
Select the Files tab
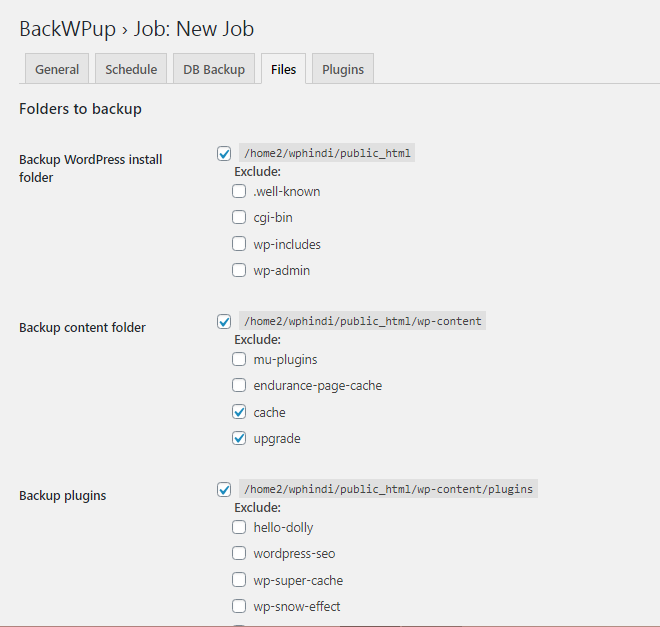point(283,69)
